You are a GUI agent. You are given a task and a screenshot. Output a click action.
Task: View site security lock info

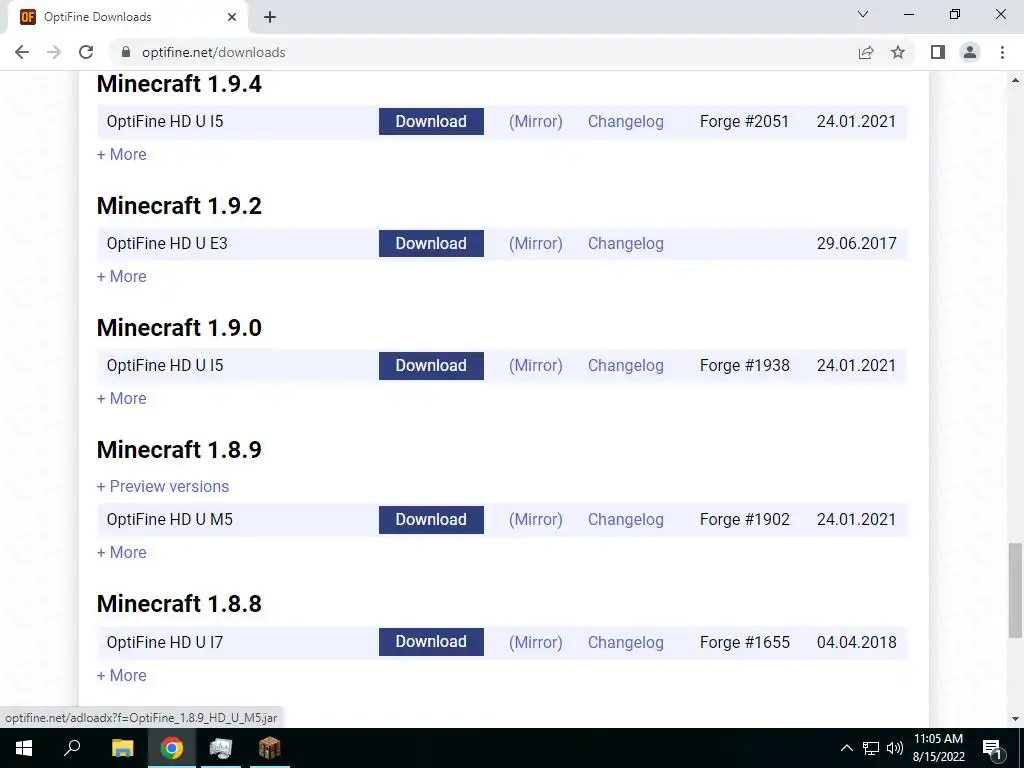point(126,52)
